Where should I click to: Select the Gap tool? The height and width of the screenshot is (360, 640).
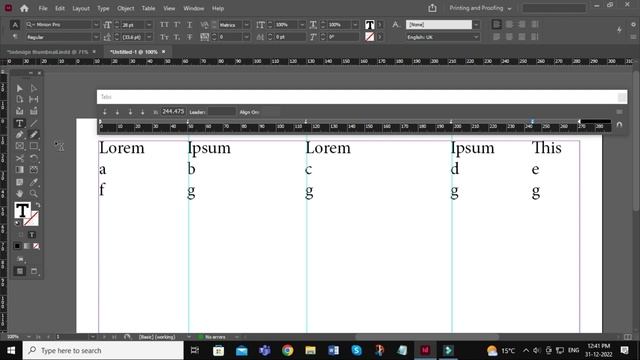pos(34,99)
